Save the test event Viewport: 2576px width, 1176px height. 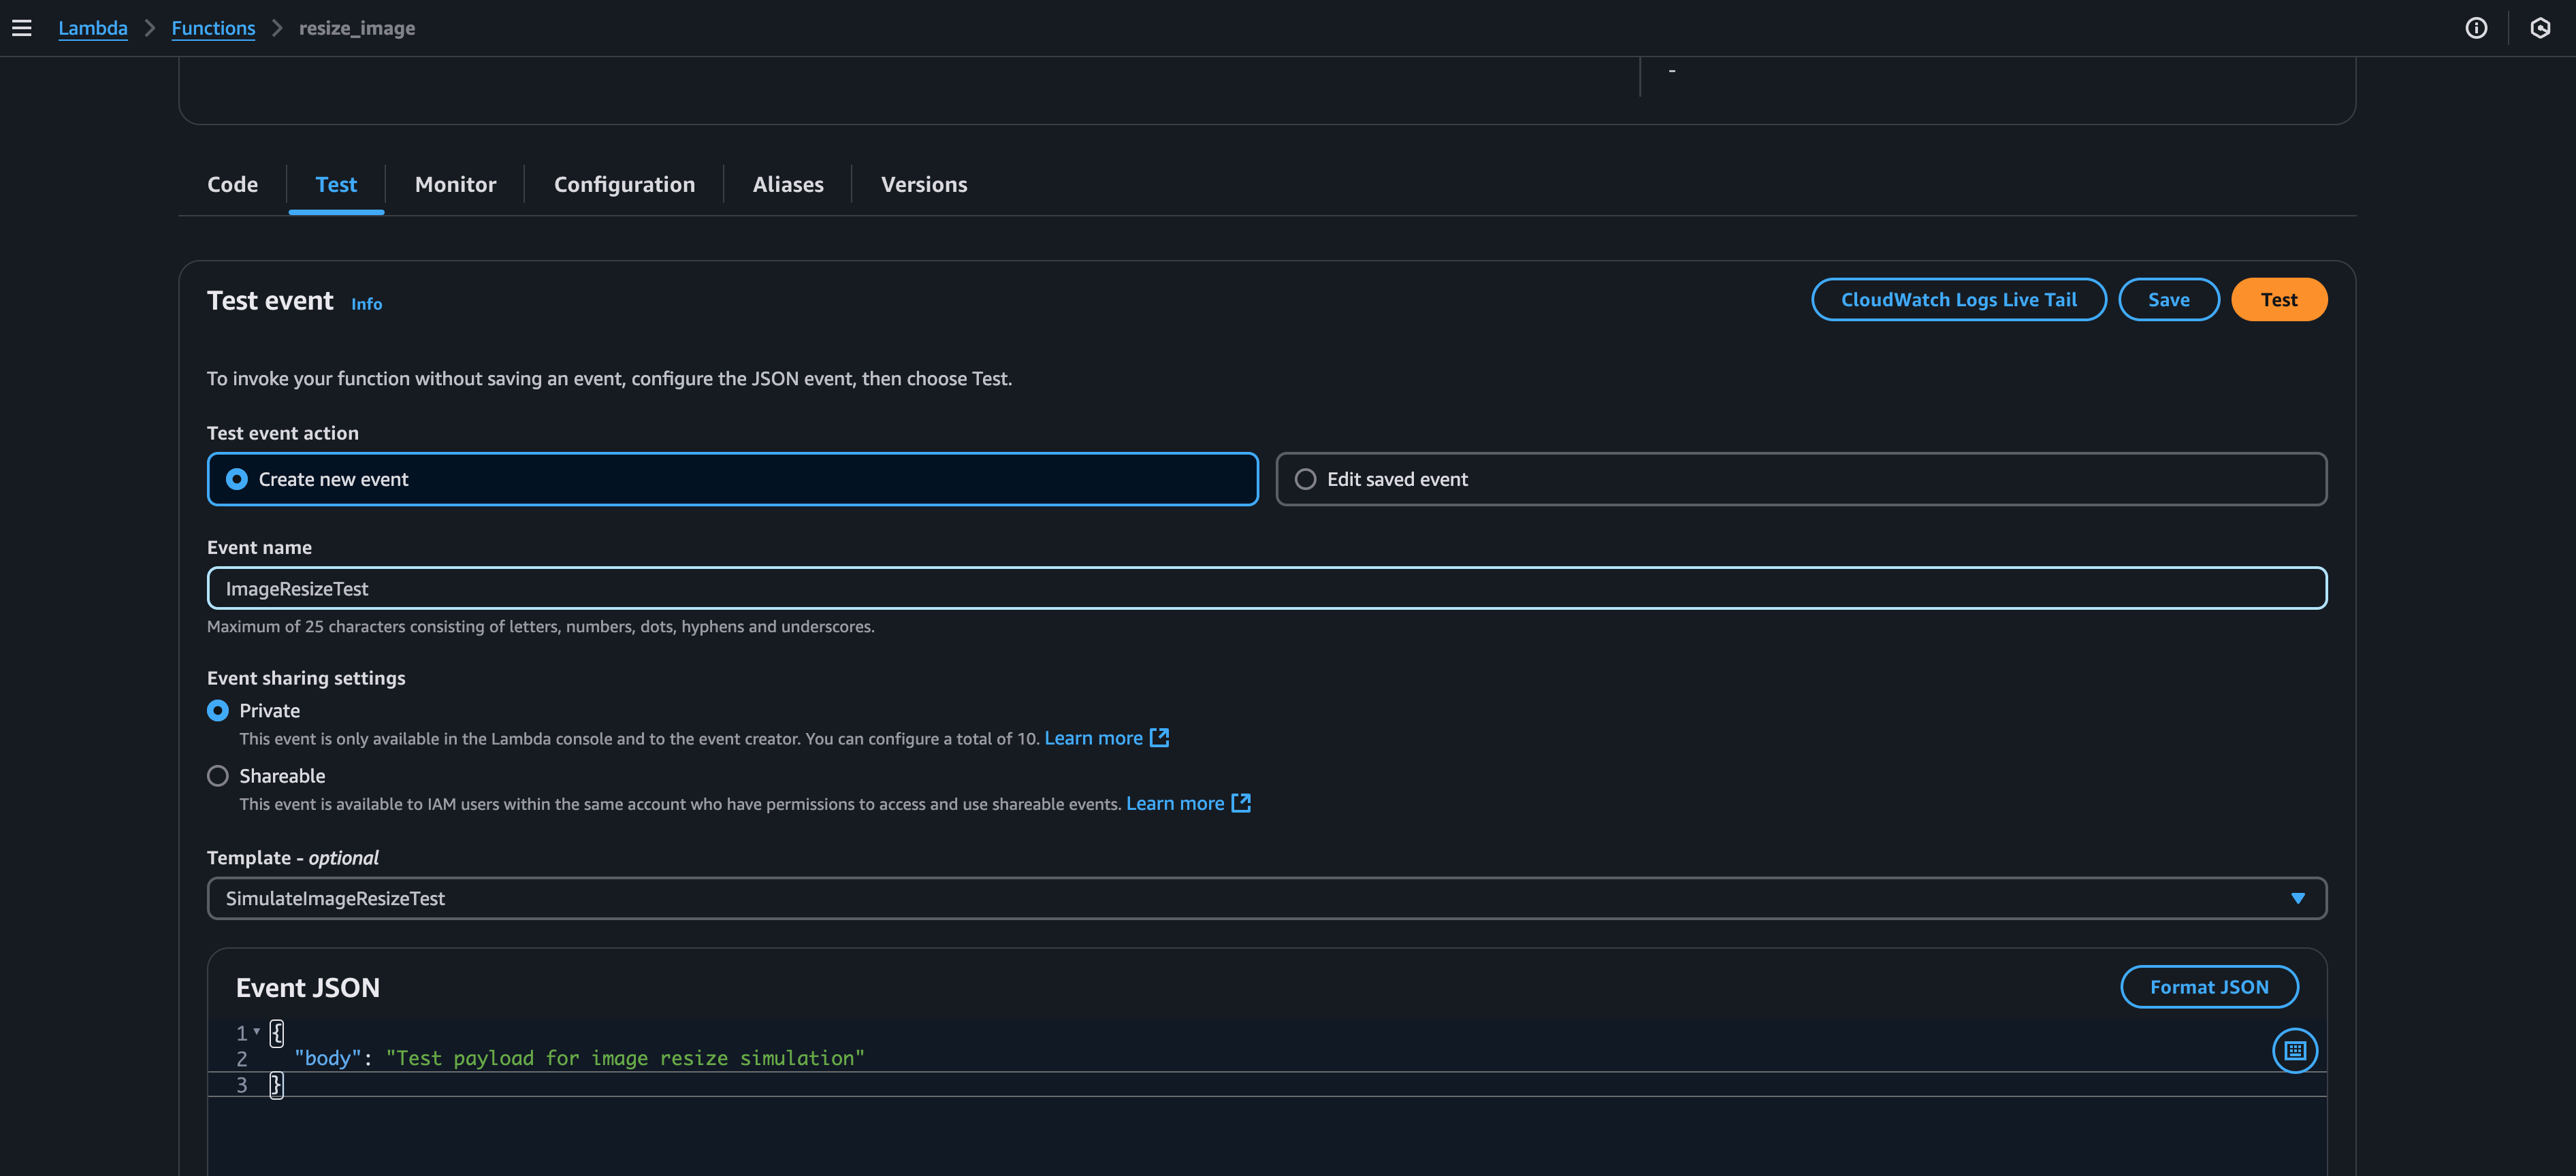point(2168,299)
